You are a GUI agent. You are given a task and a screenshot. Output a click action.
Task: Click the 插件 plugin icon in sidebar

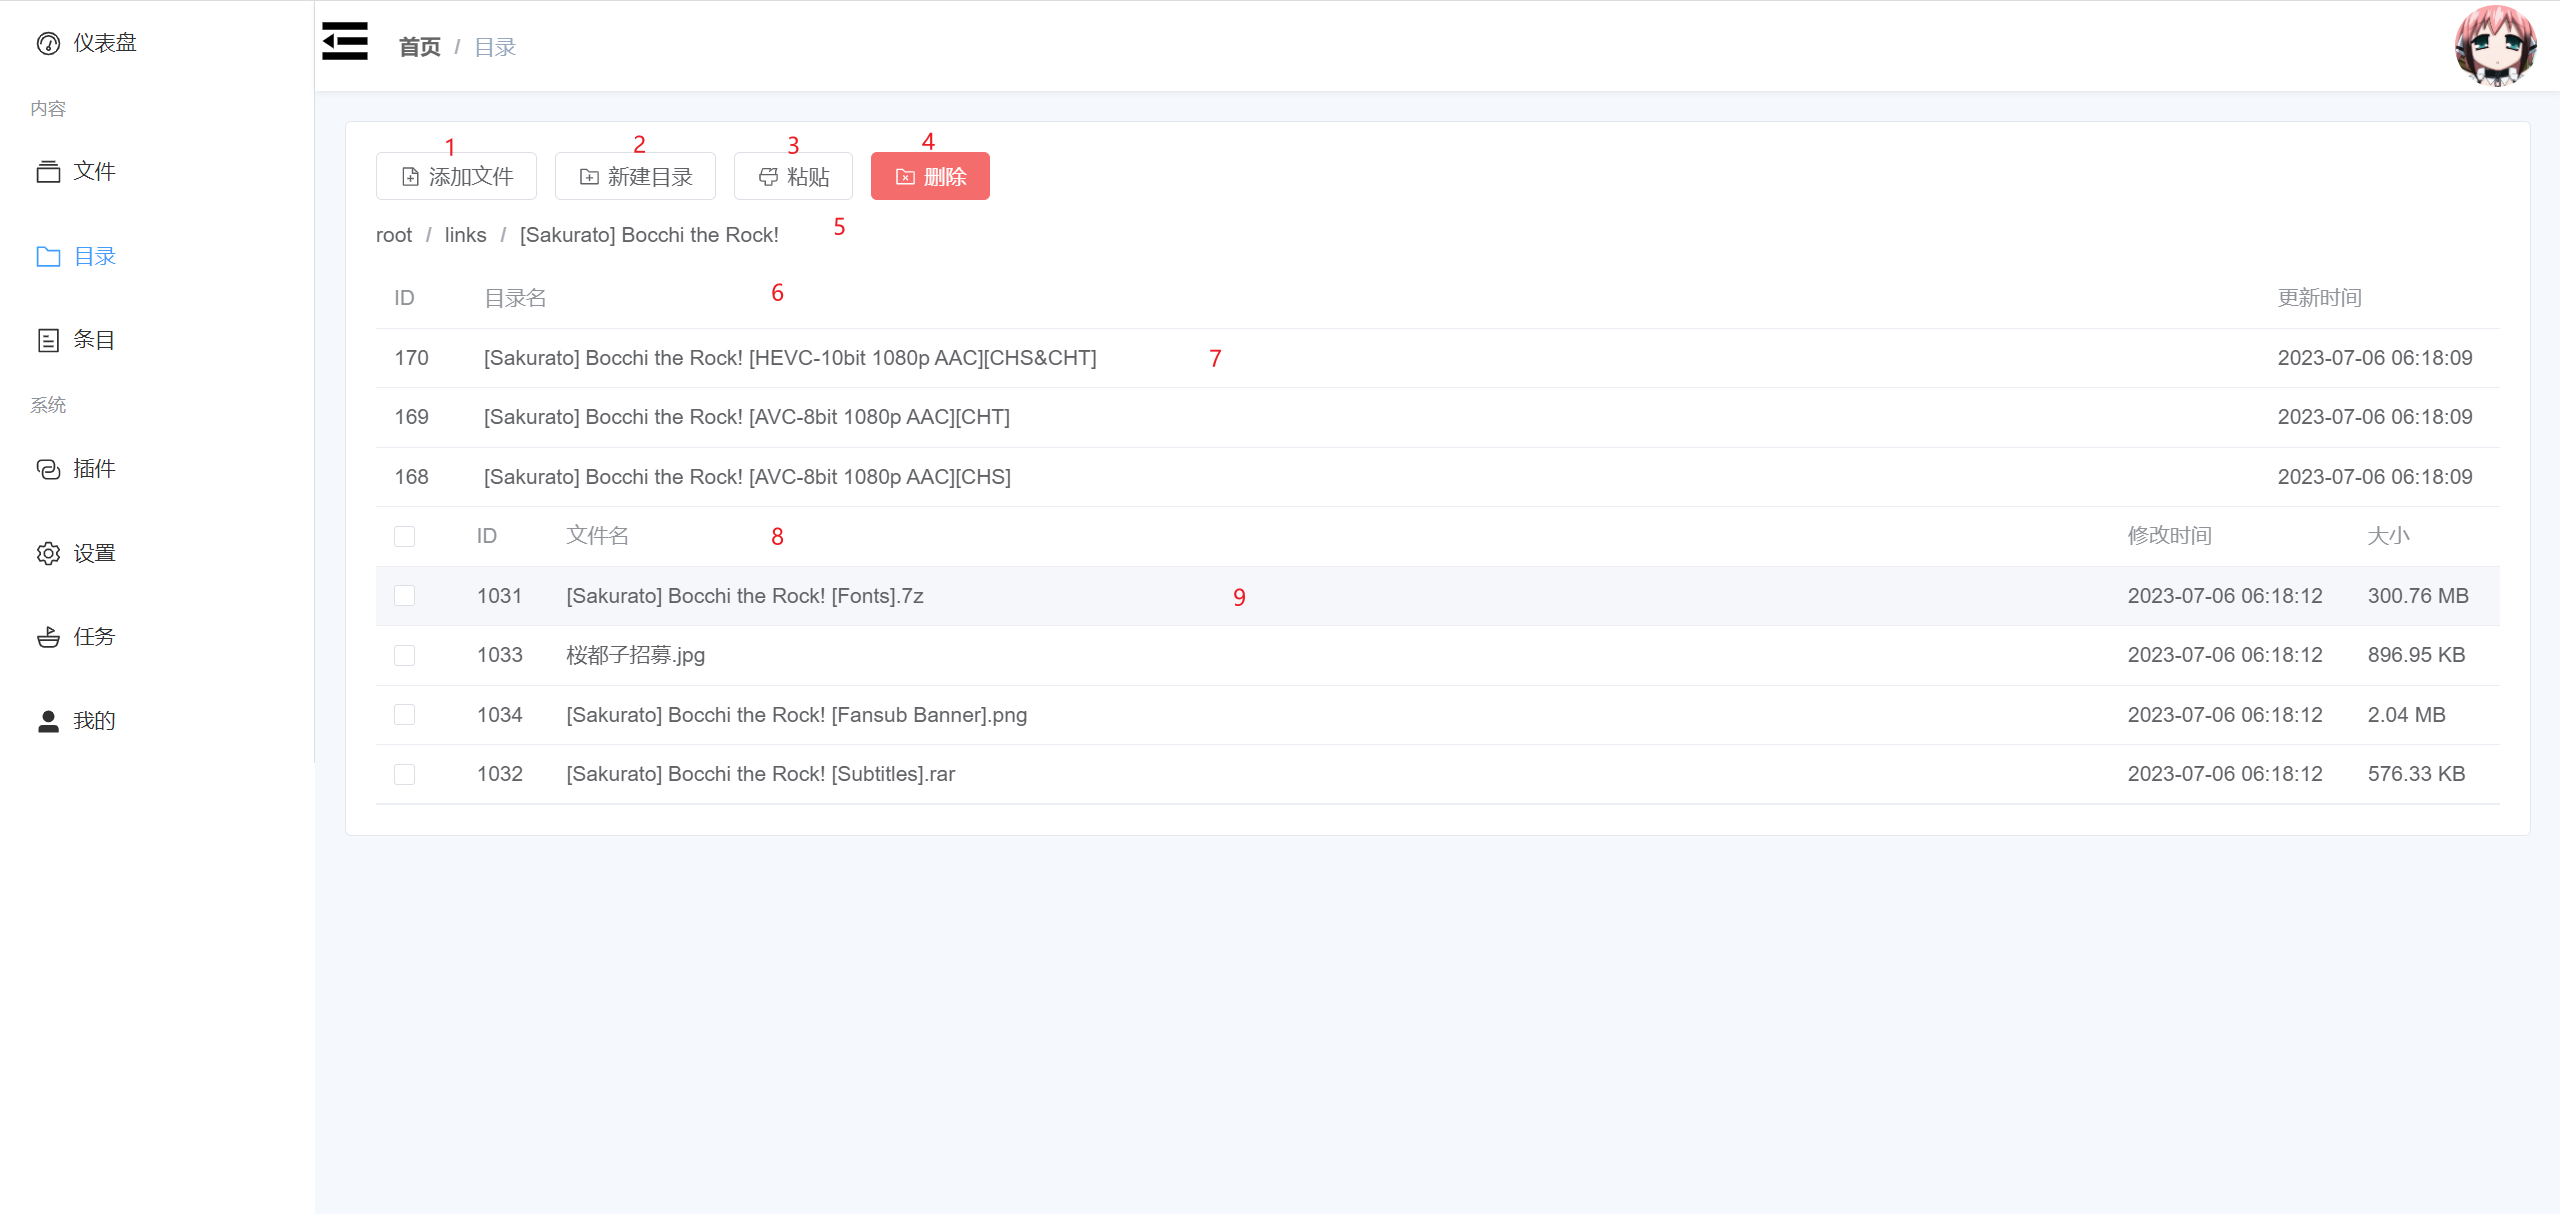click(48, 469)
